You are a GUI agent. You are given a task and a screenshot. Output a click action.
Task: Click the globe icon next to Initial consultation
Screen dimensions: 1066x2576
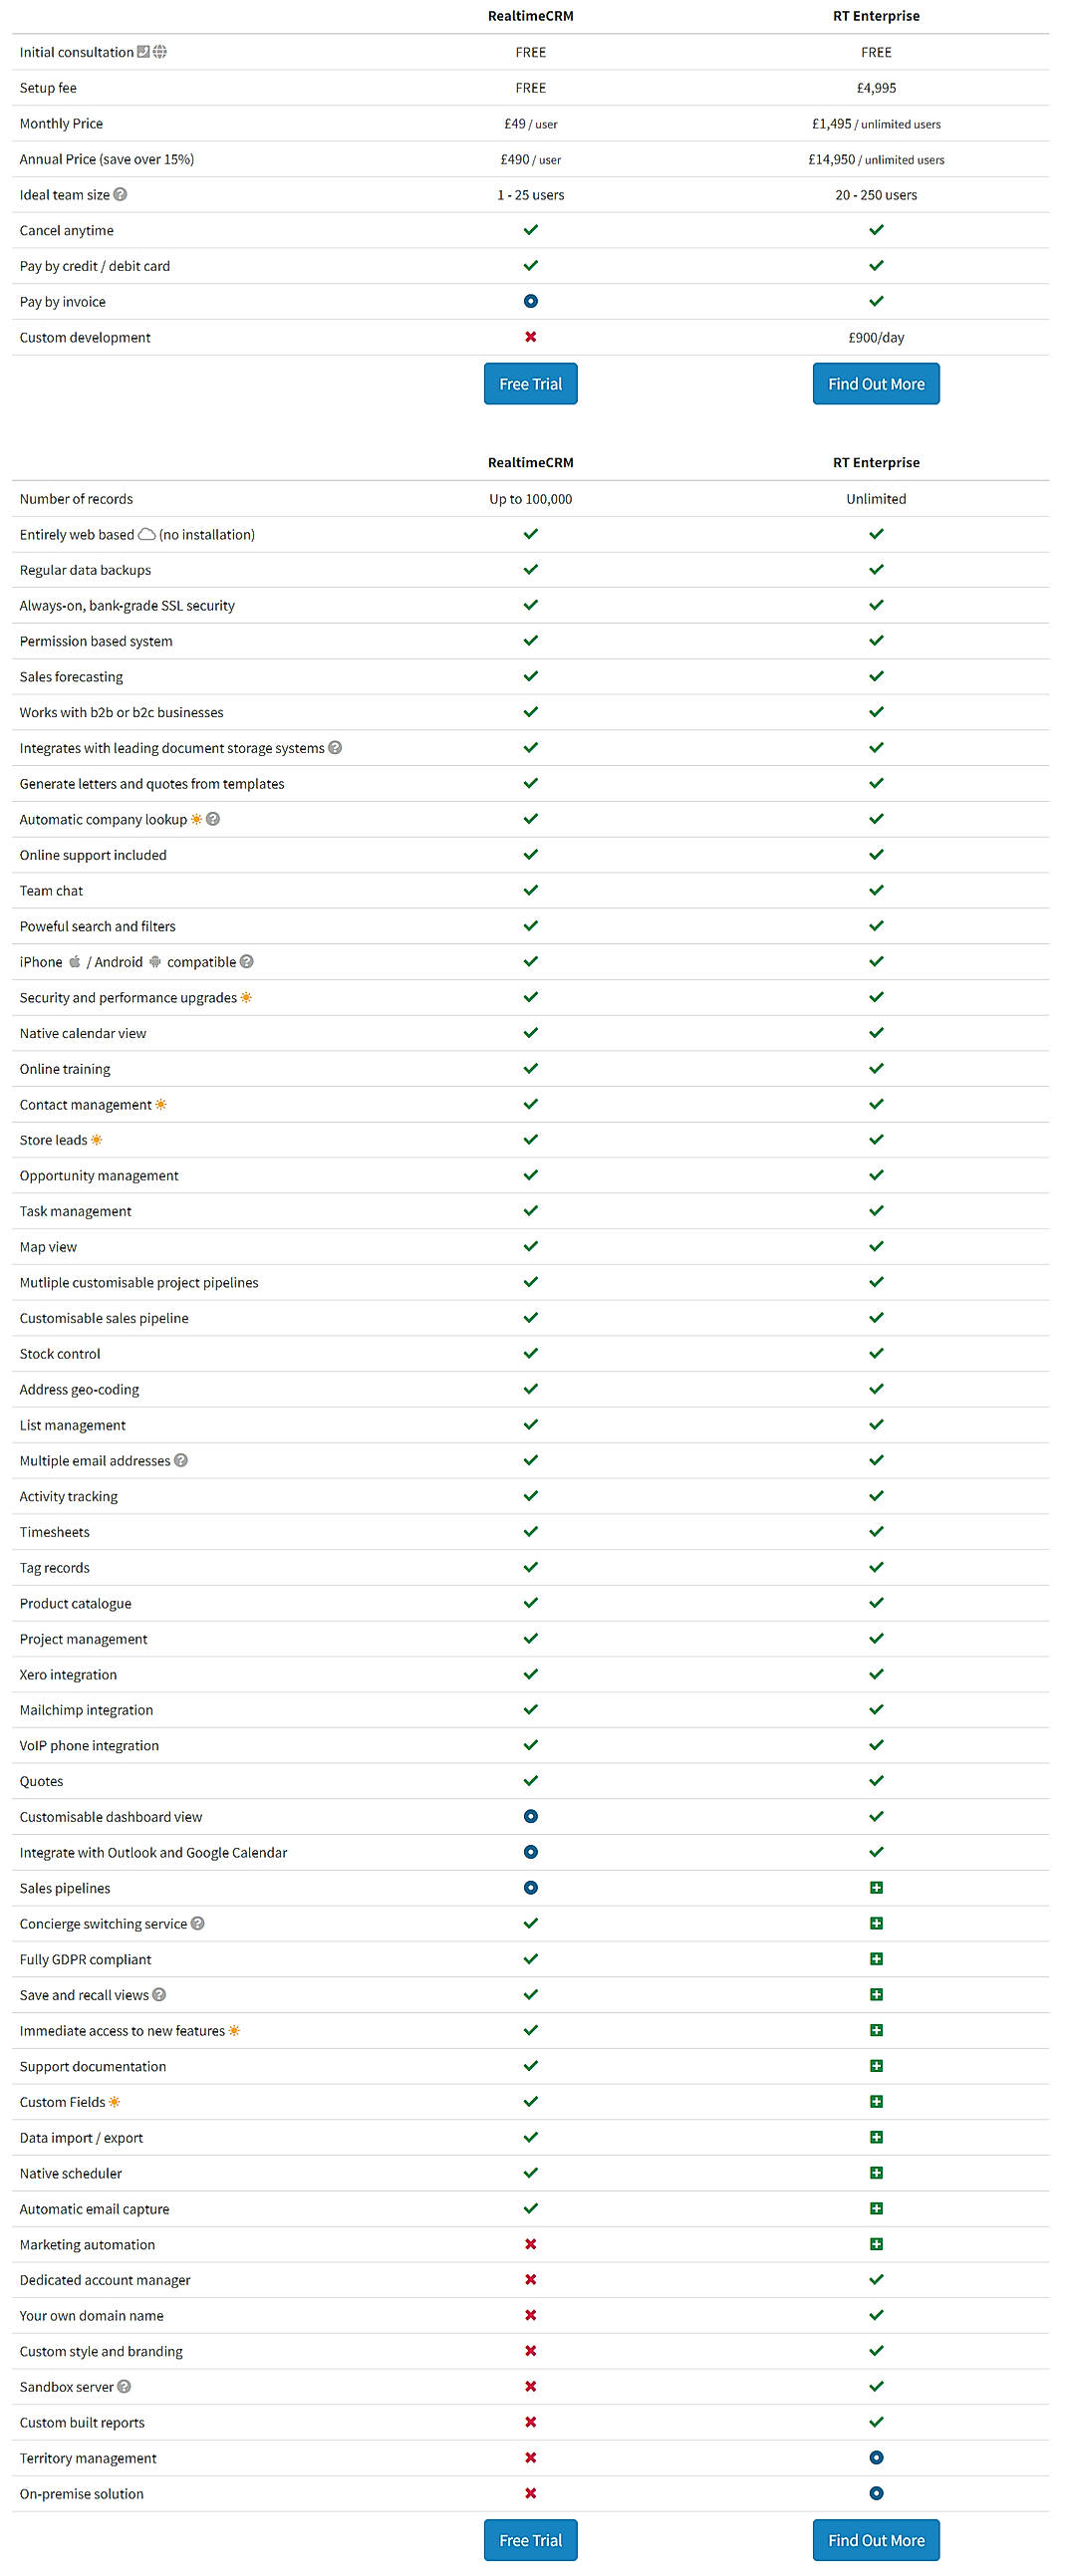(x=159, y=52)
